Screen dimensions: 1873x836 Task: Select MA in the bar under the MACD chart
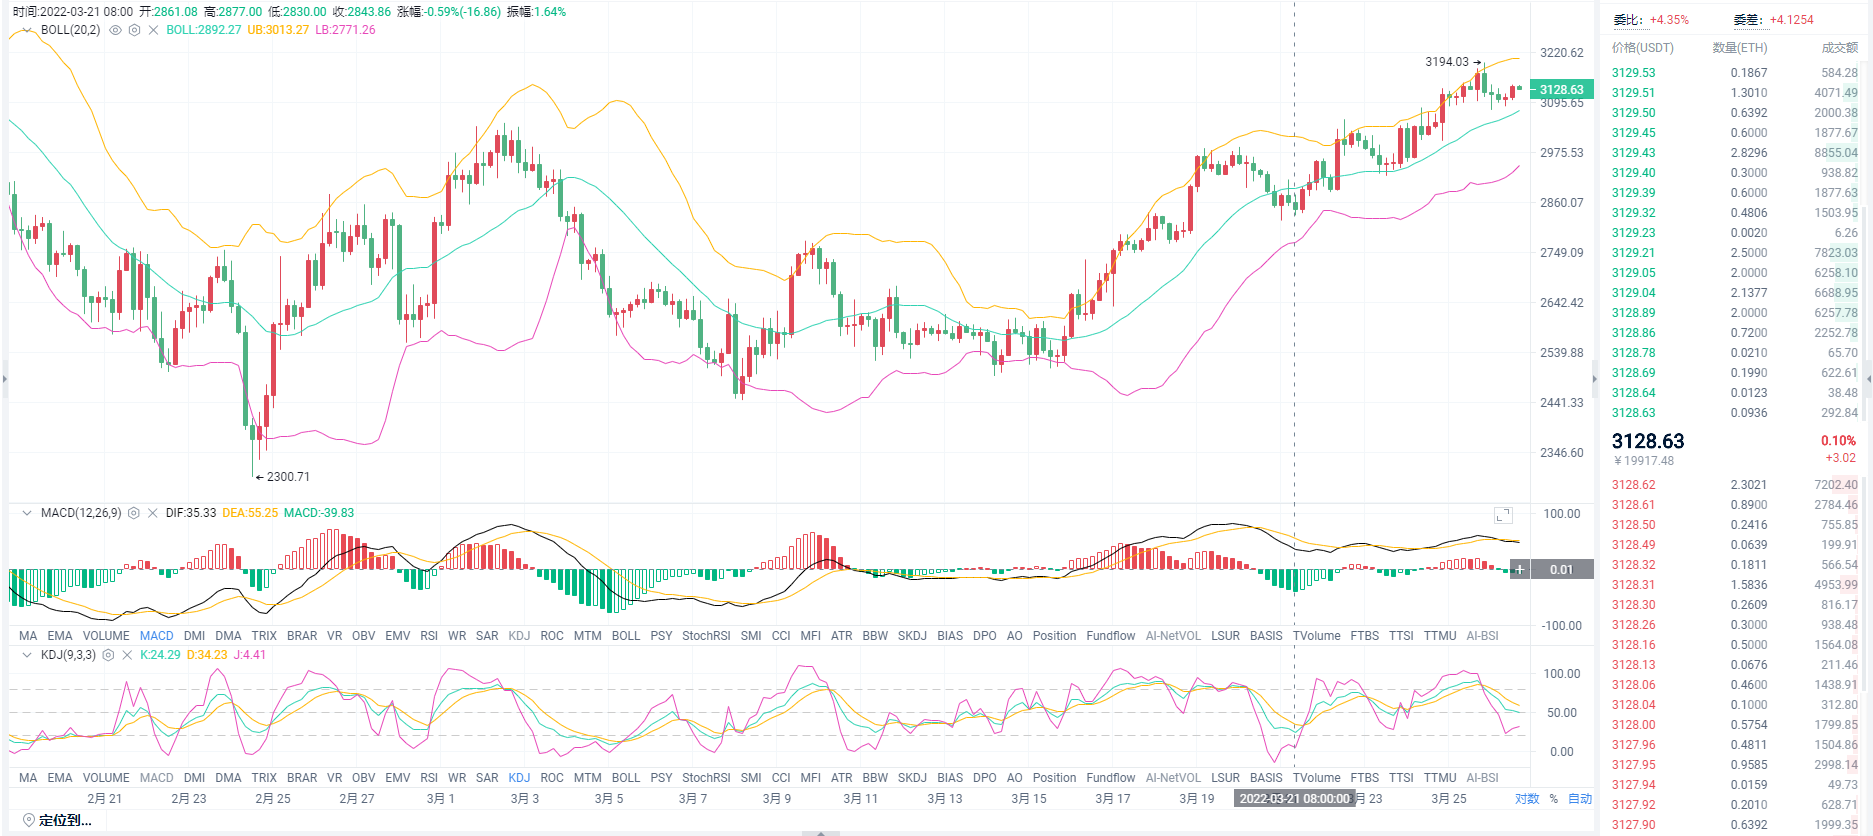coord(28,636)
